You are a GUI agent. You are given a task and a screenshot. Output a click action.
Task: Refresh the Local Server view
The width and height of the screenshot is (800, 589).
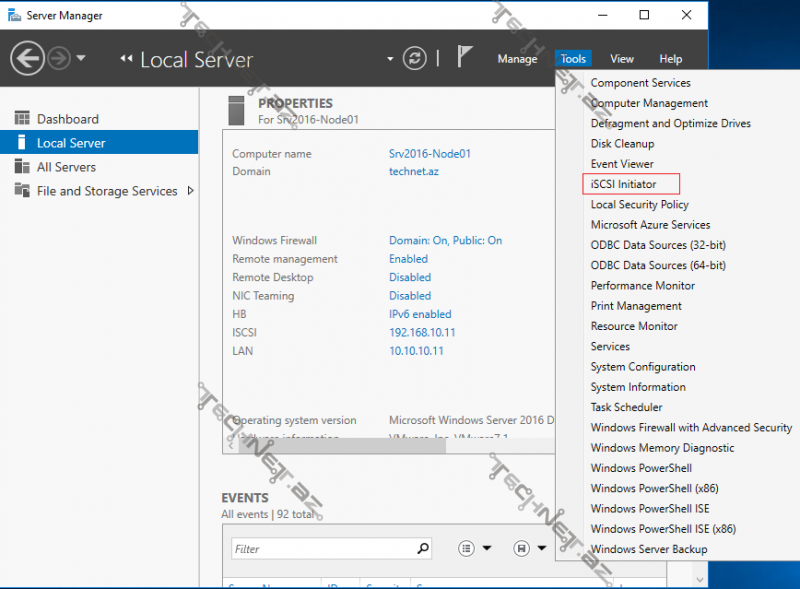[414, 59]
